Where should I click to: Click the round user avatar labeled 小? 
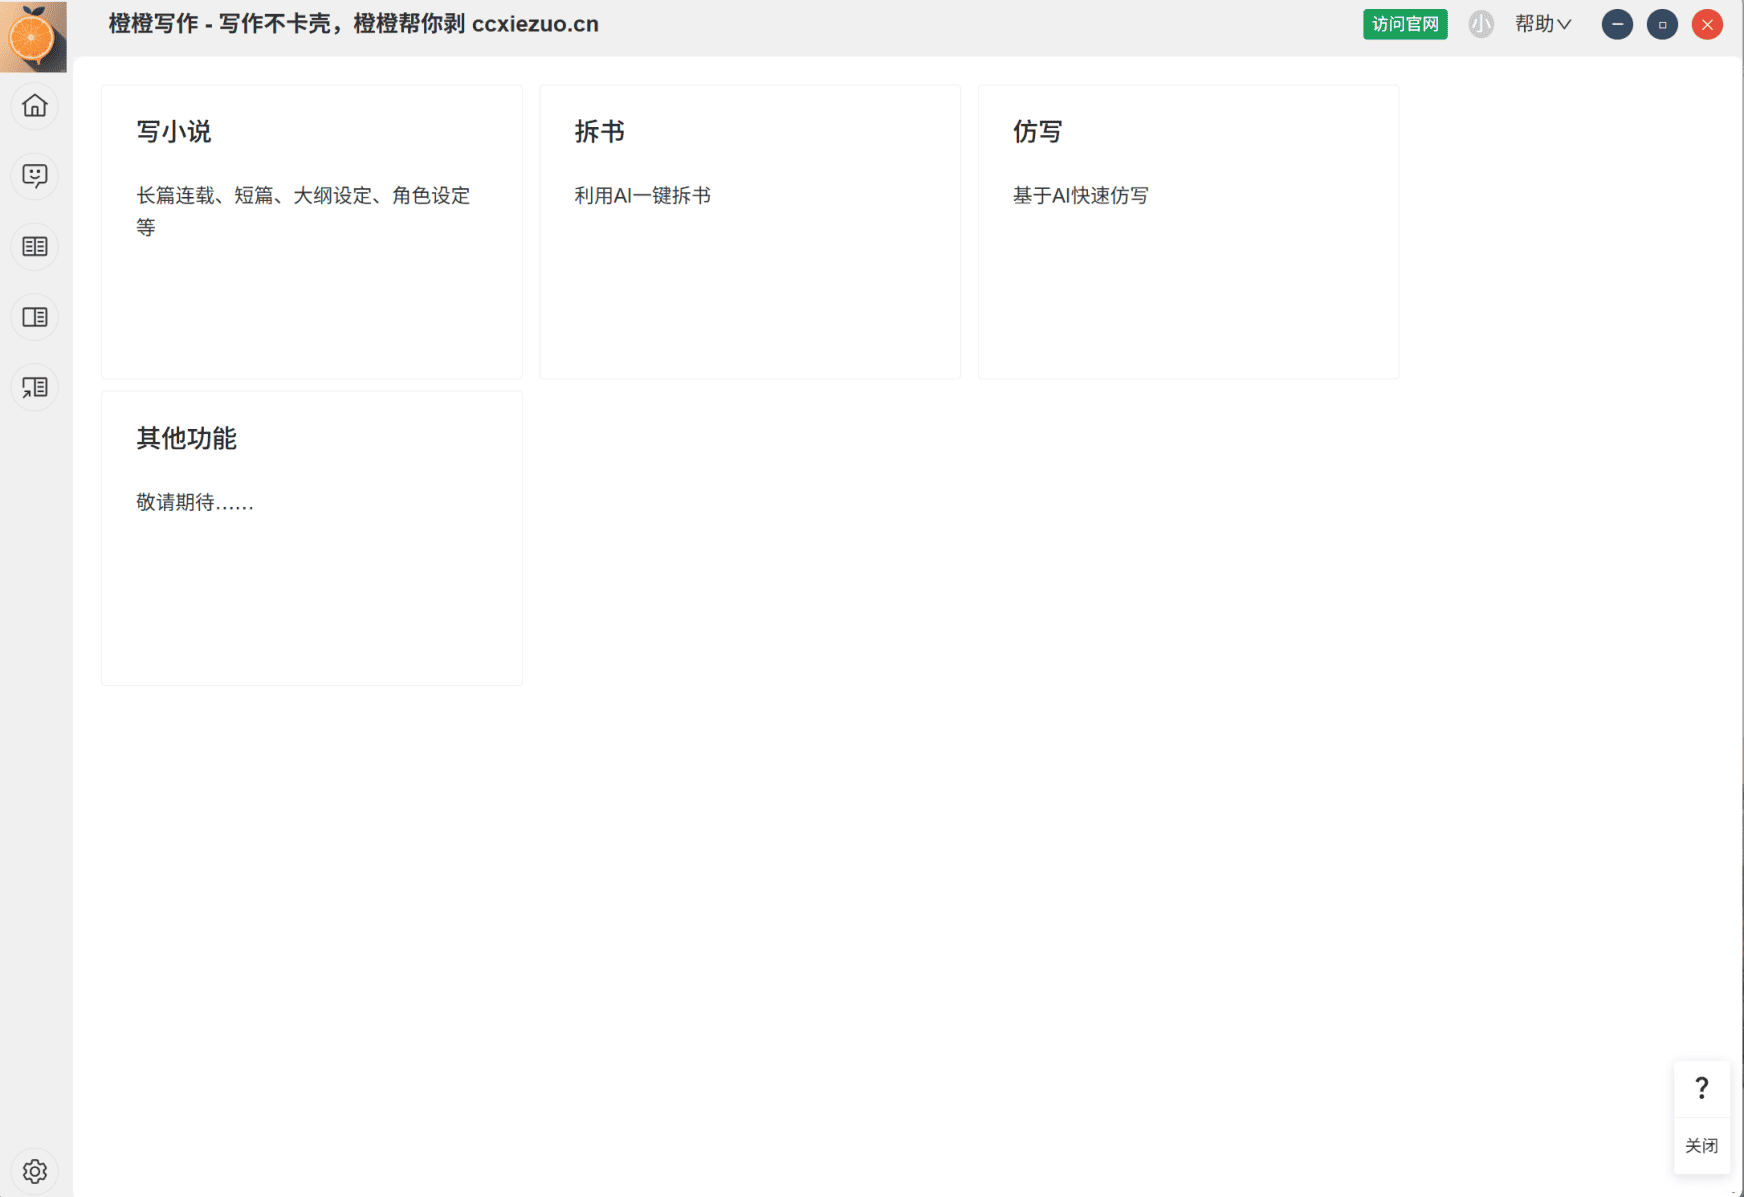coord(1480,24)
